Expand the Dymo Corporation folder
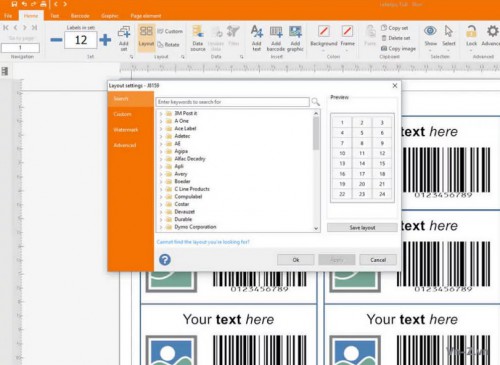Image resolution: width=500 pixels, height=365 pixels. coord(161,227)
